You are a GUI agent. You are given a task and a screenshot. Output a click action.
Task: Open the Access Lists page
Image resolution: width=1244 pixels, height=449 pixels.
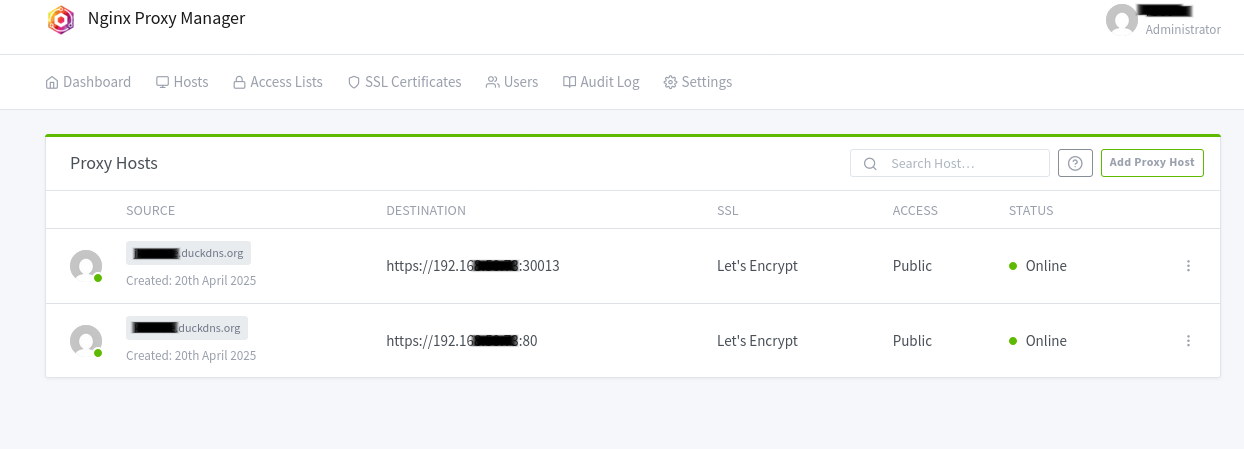point(277,82)
